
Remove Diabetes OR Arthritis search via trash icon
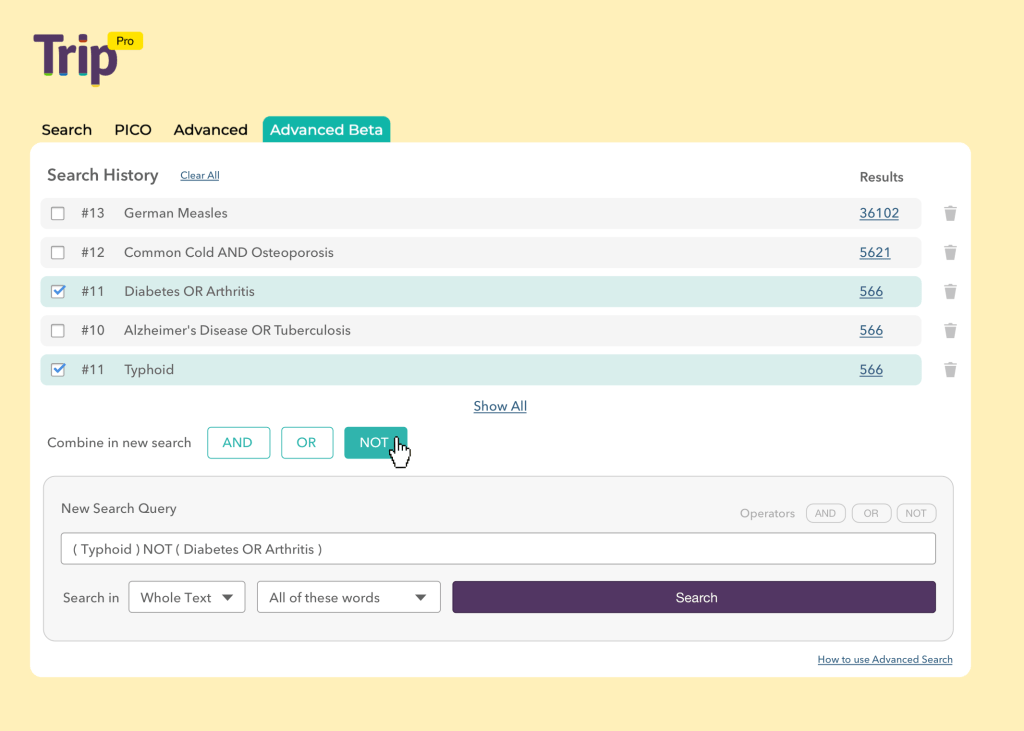click(x=950, y=291)
